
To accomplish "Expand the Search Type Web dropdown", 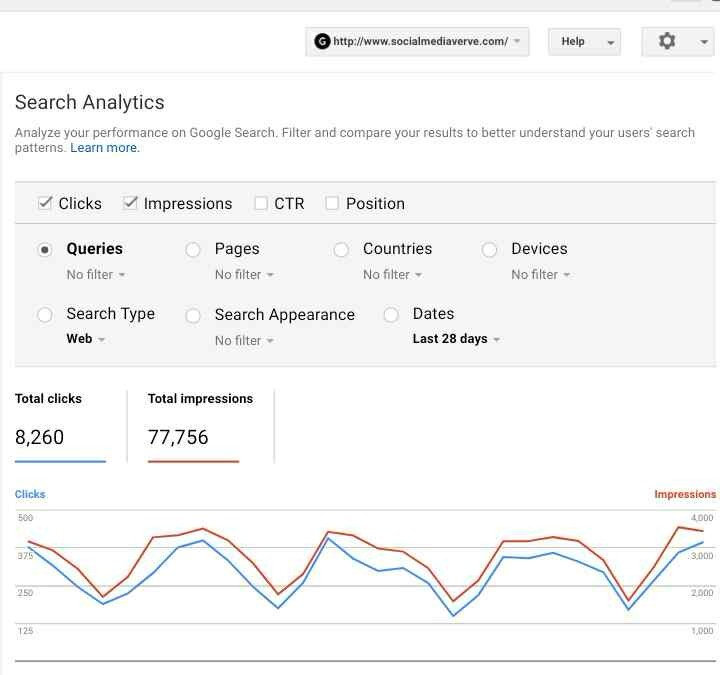I will point(86,339).
